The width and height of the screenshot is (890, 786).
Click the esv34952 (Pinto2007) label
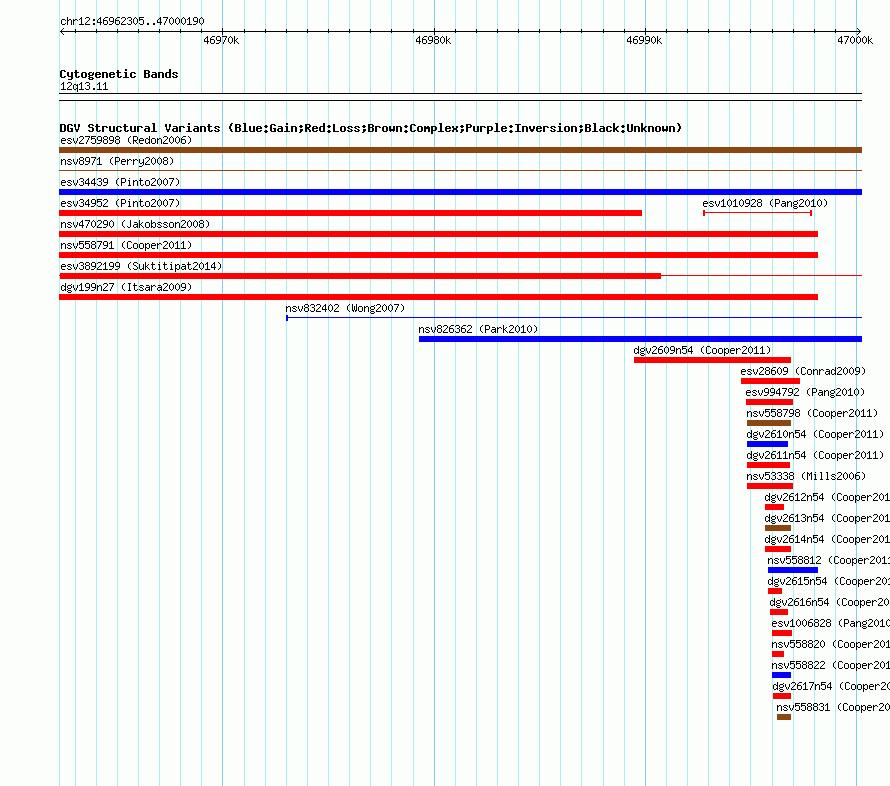120,203
